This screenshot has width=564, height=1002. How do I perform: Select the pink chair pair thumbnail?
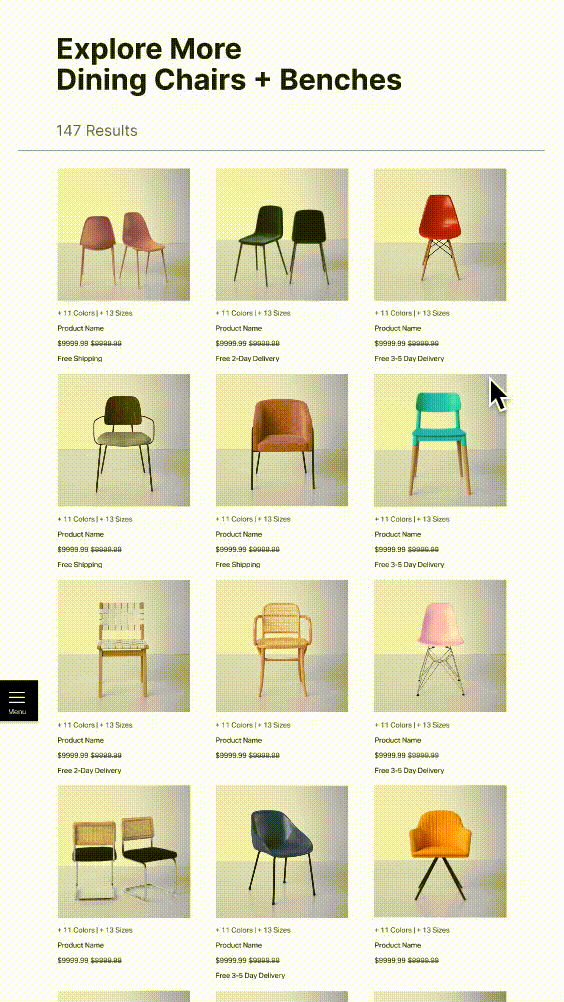[124, 235]
